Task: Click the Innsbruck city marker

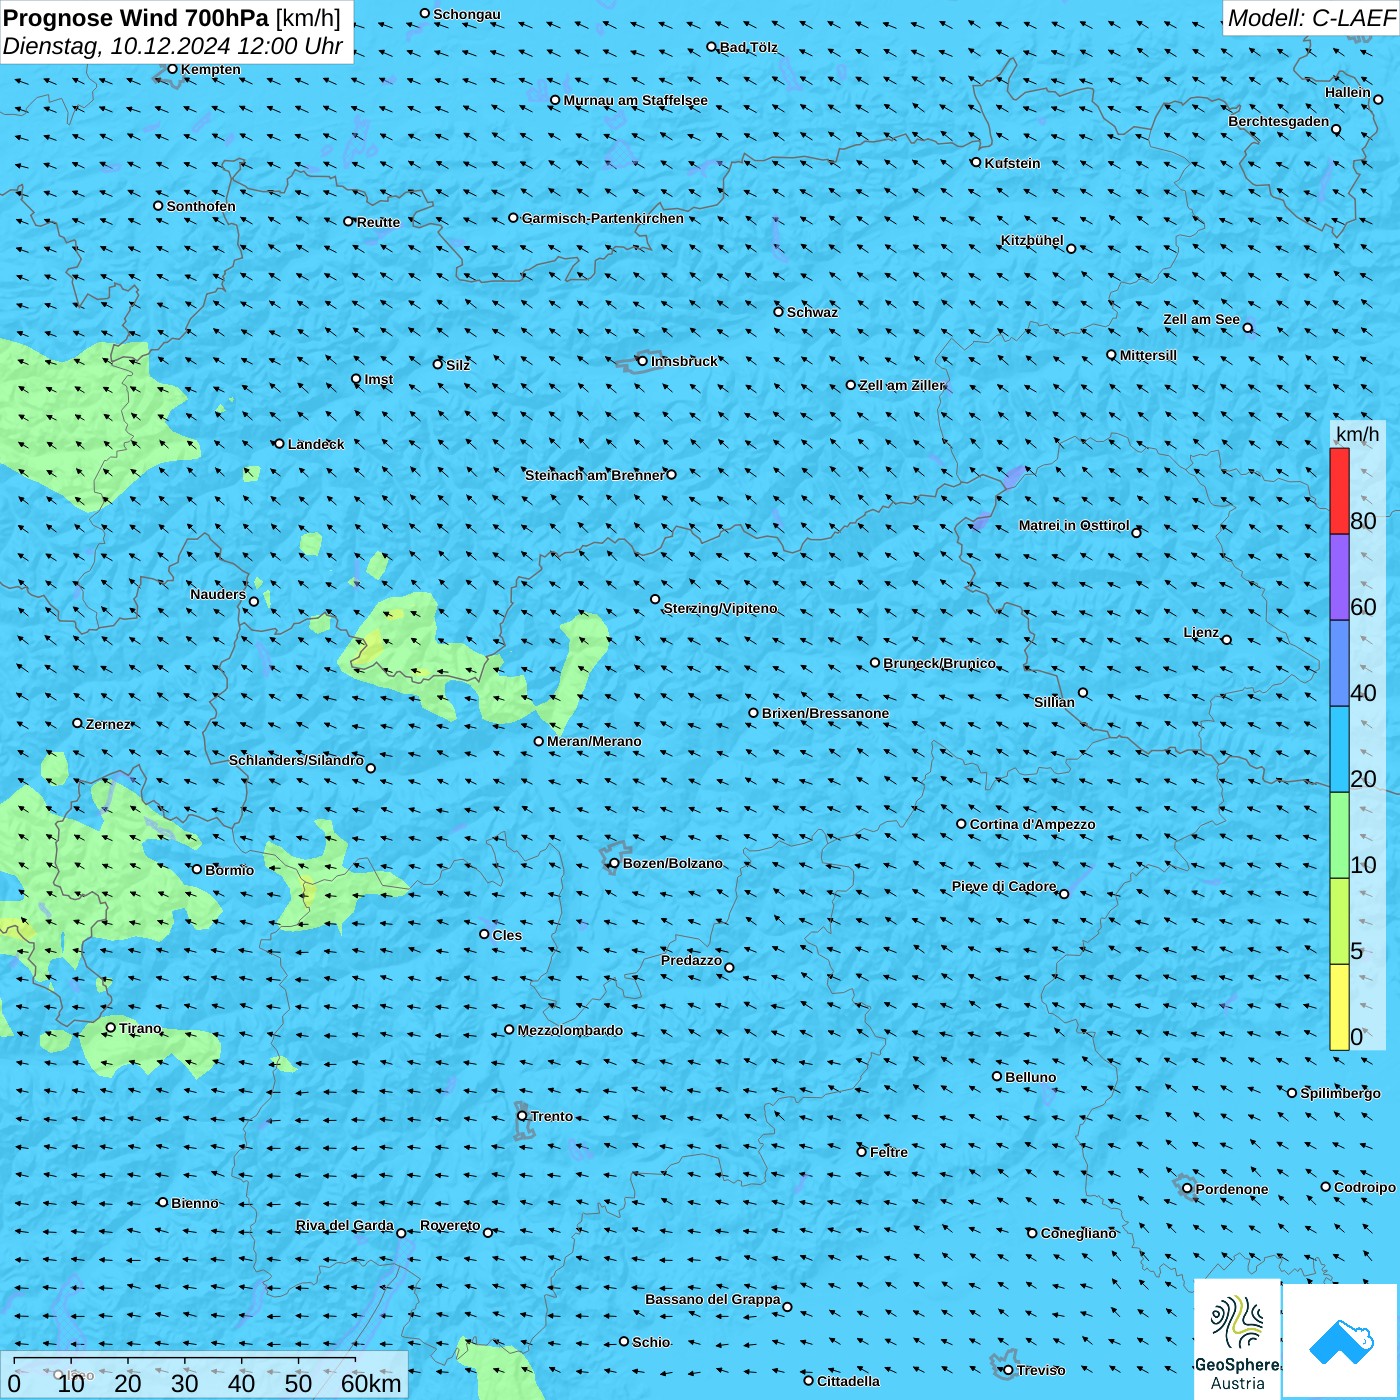Action: point(642,361)
